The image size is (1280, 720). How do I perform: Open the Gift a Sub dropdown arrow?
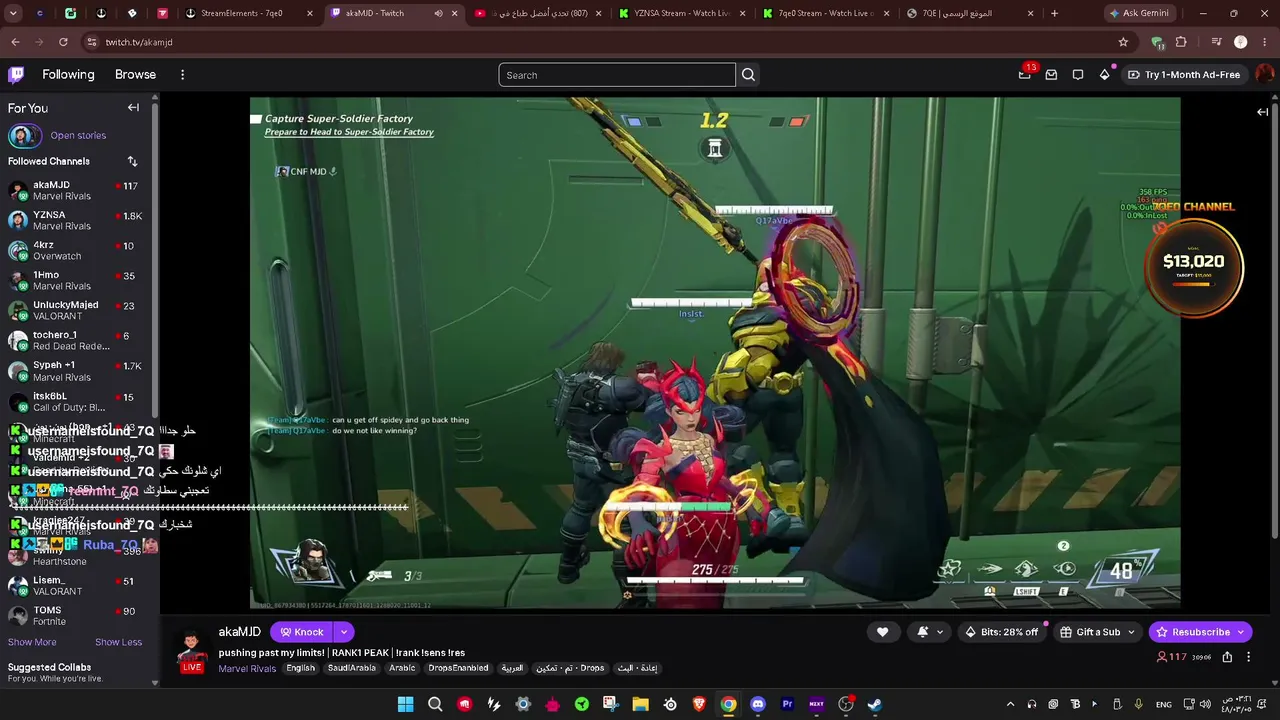tap(1132, 632)
